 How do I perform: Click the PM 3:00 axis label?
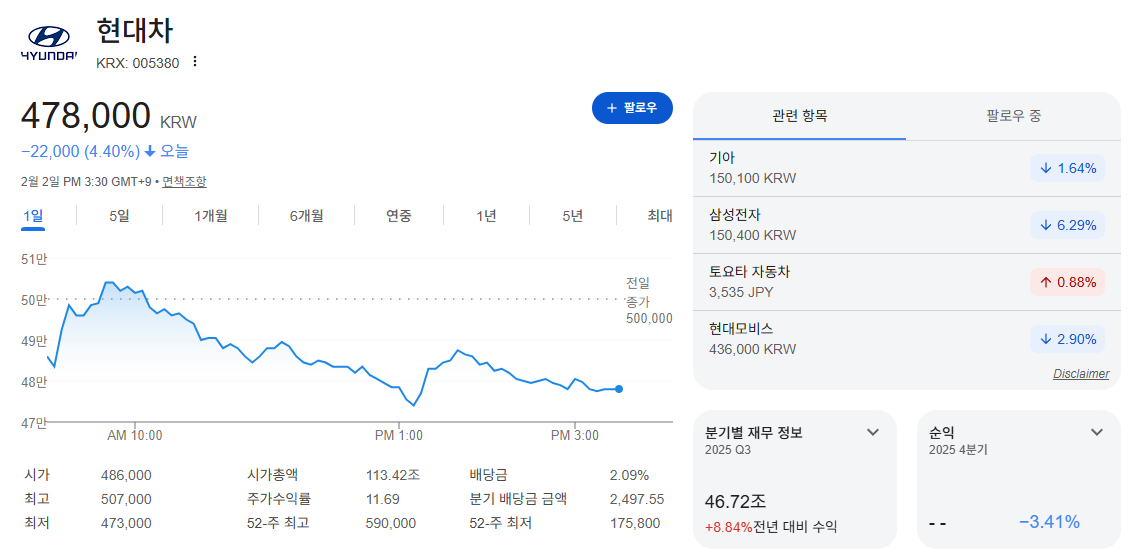(x=575, y=436)
